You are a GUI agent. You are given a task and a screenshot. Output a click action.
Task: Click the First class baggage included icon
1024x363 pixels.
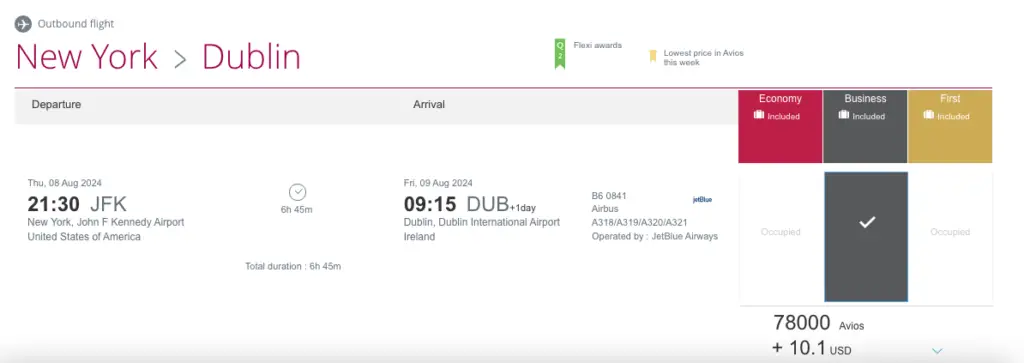[929, 116]
